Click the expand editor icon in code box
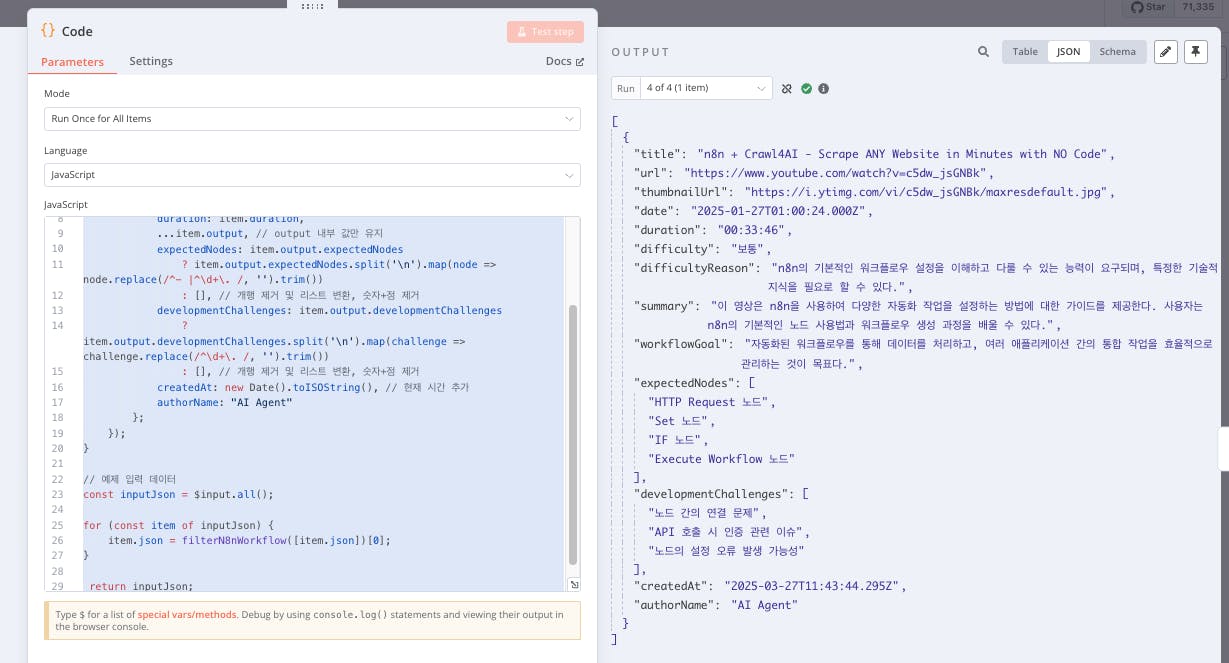 click(x=574, y=585)
